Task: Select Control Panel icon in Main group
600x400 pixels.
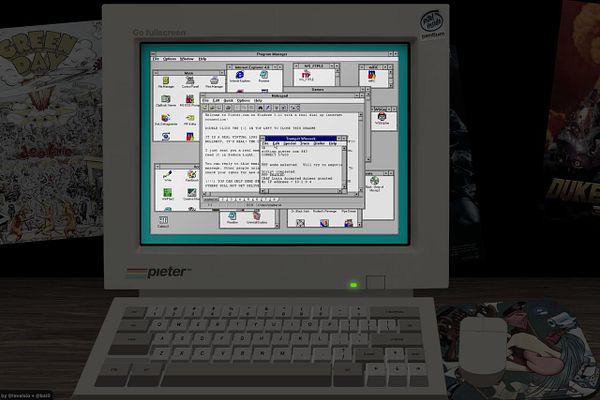Action: [x=190, y=82]
